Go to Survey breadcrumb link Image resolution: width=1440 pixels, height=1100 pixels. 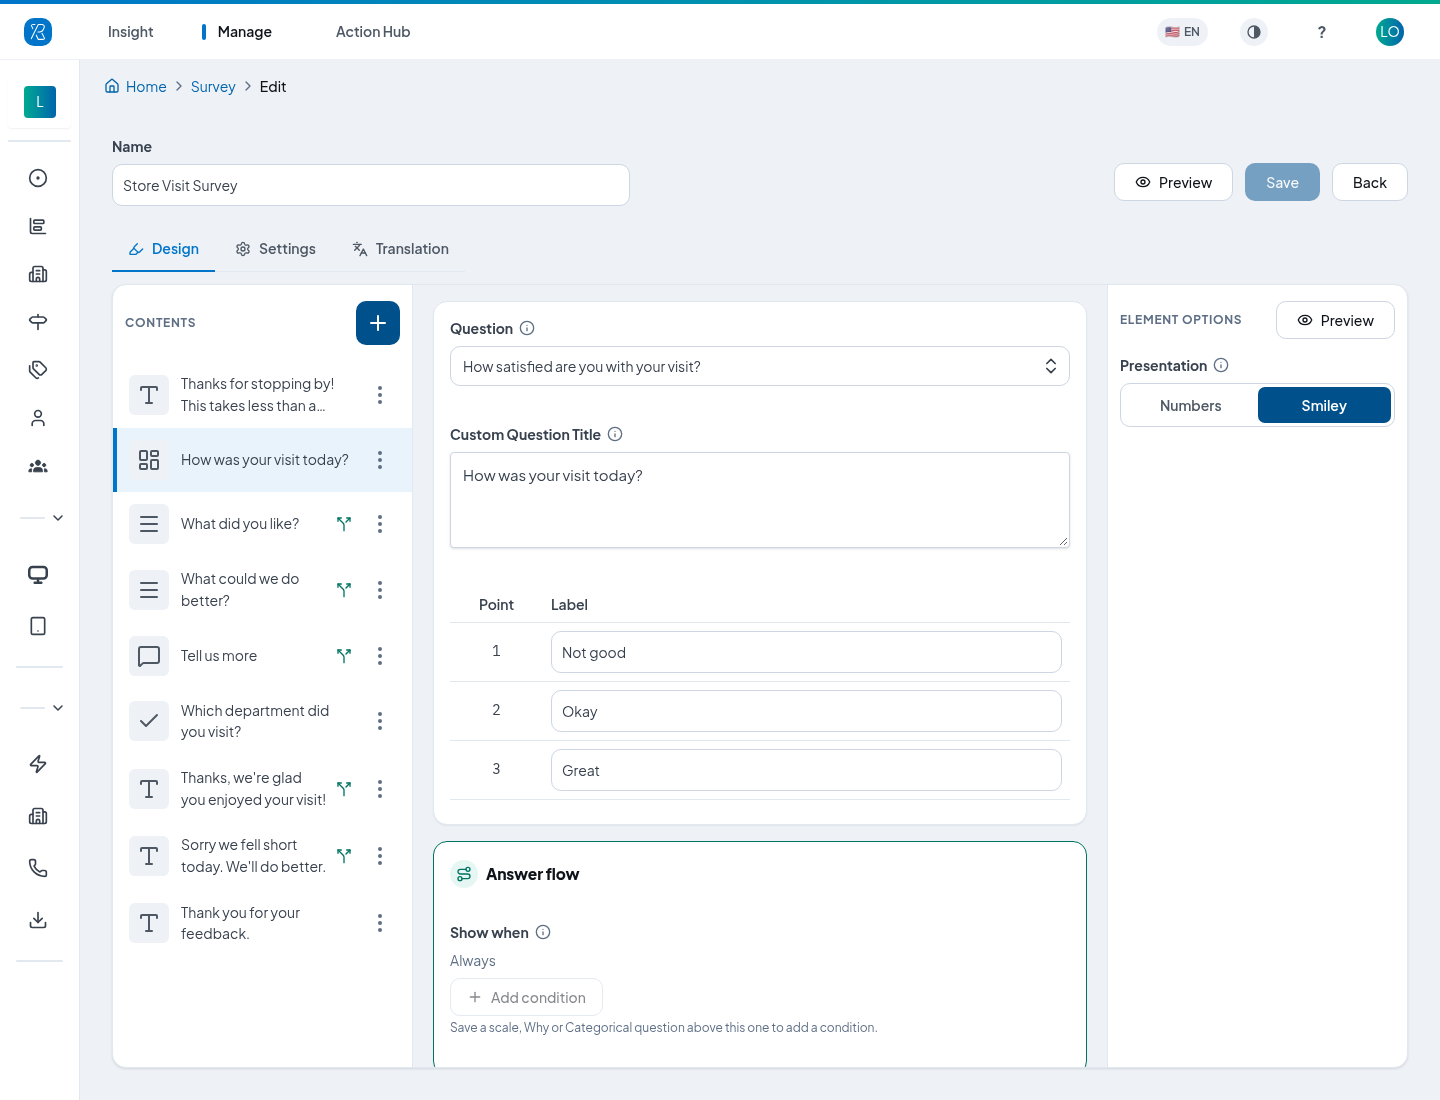(x=213, y=87)
